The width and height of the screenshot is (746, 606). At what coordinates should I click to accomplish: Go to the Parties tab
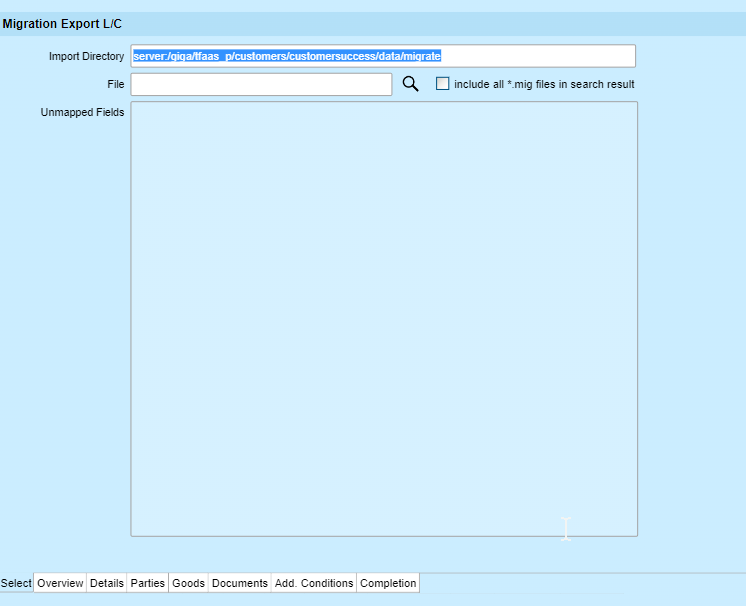pyautogui.click(x=147, y=583)
